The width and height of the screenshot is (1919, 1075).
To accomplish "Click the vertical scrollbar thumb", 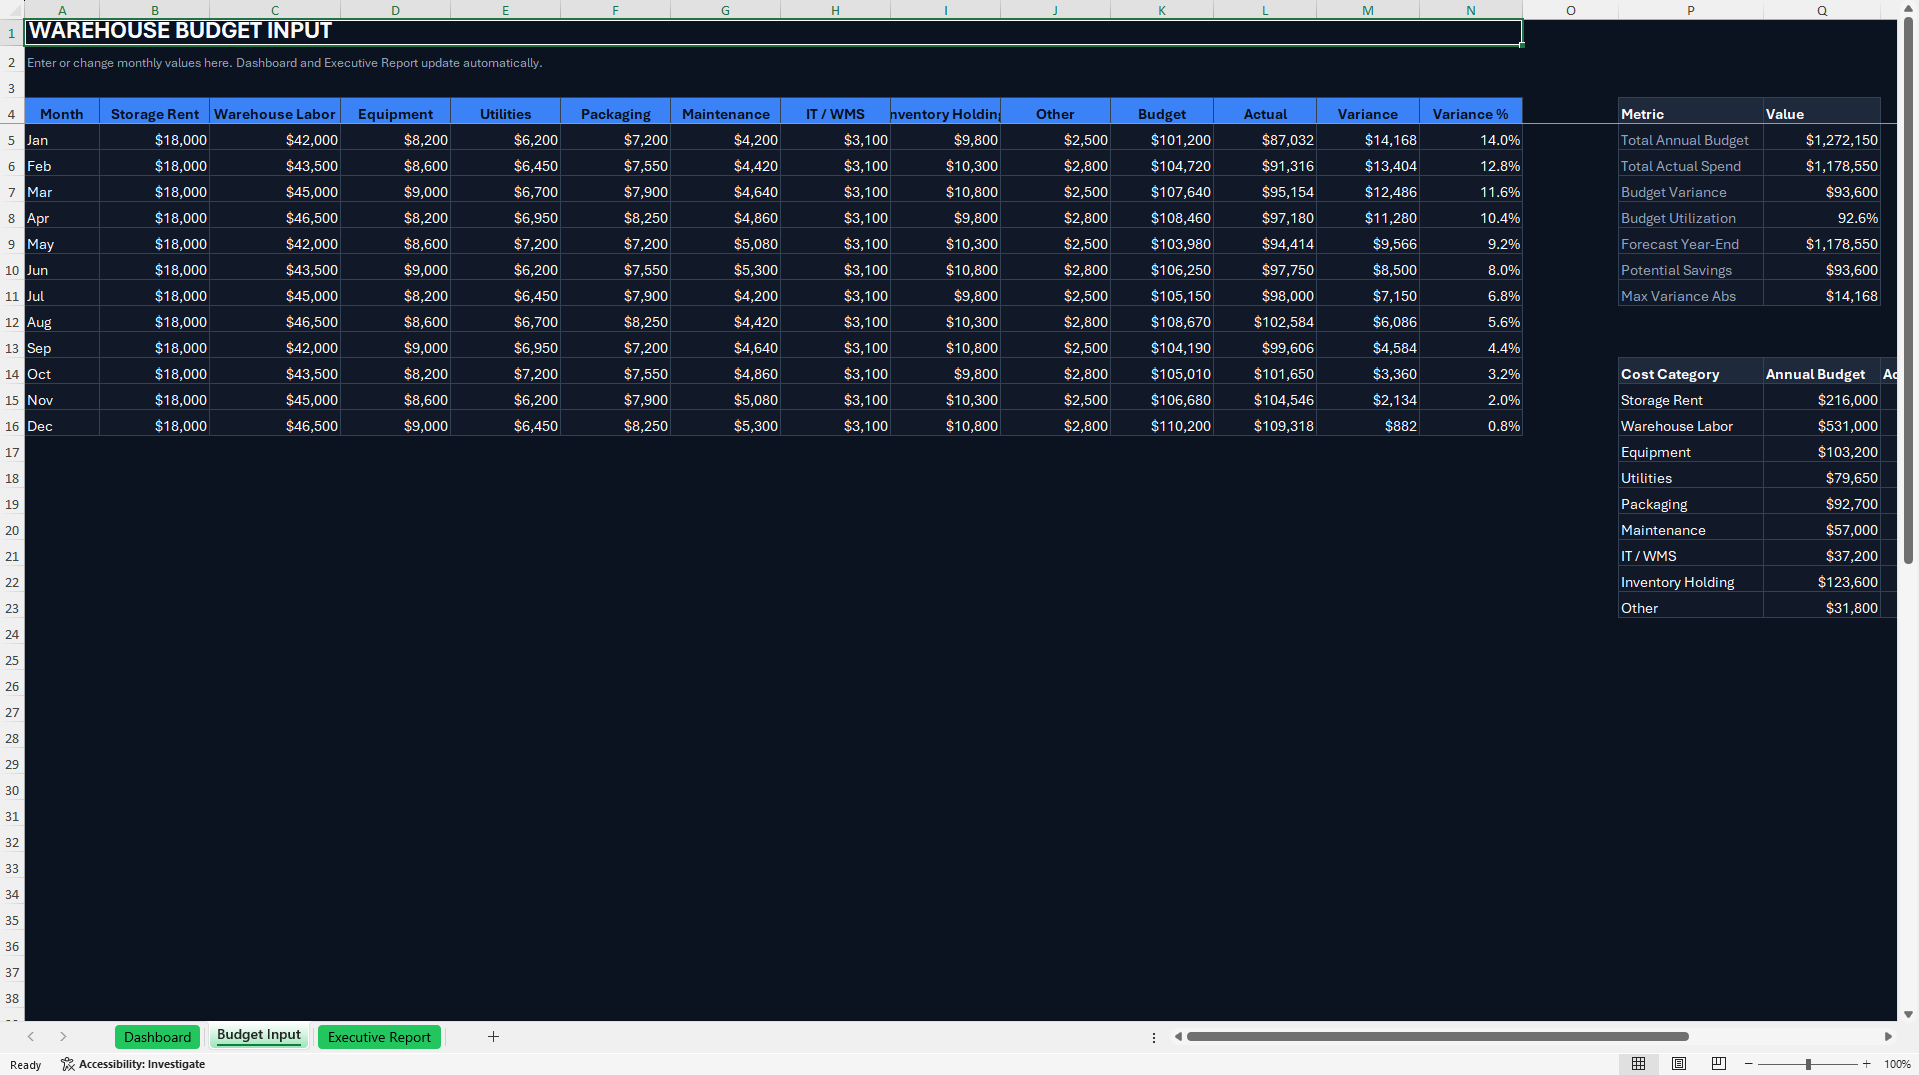I will 1908,290.
